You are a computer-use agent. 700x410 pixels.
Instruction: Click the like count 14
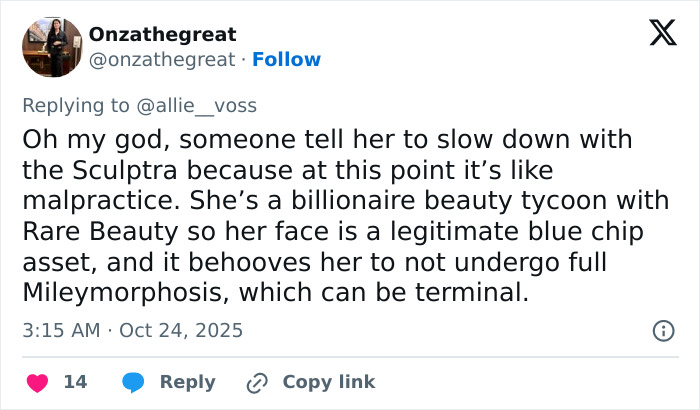[75, 382]
